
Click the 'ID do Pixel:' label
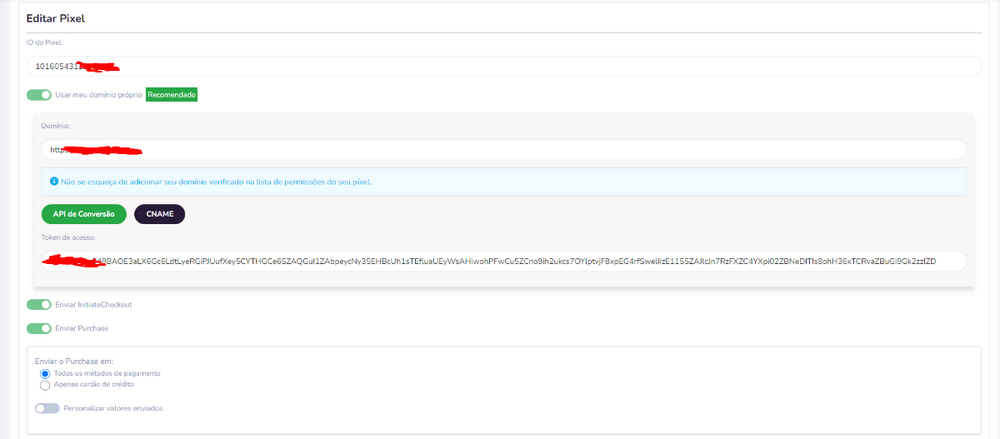tap(45, 42)
